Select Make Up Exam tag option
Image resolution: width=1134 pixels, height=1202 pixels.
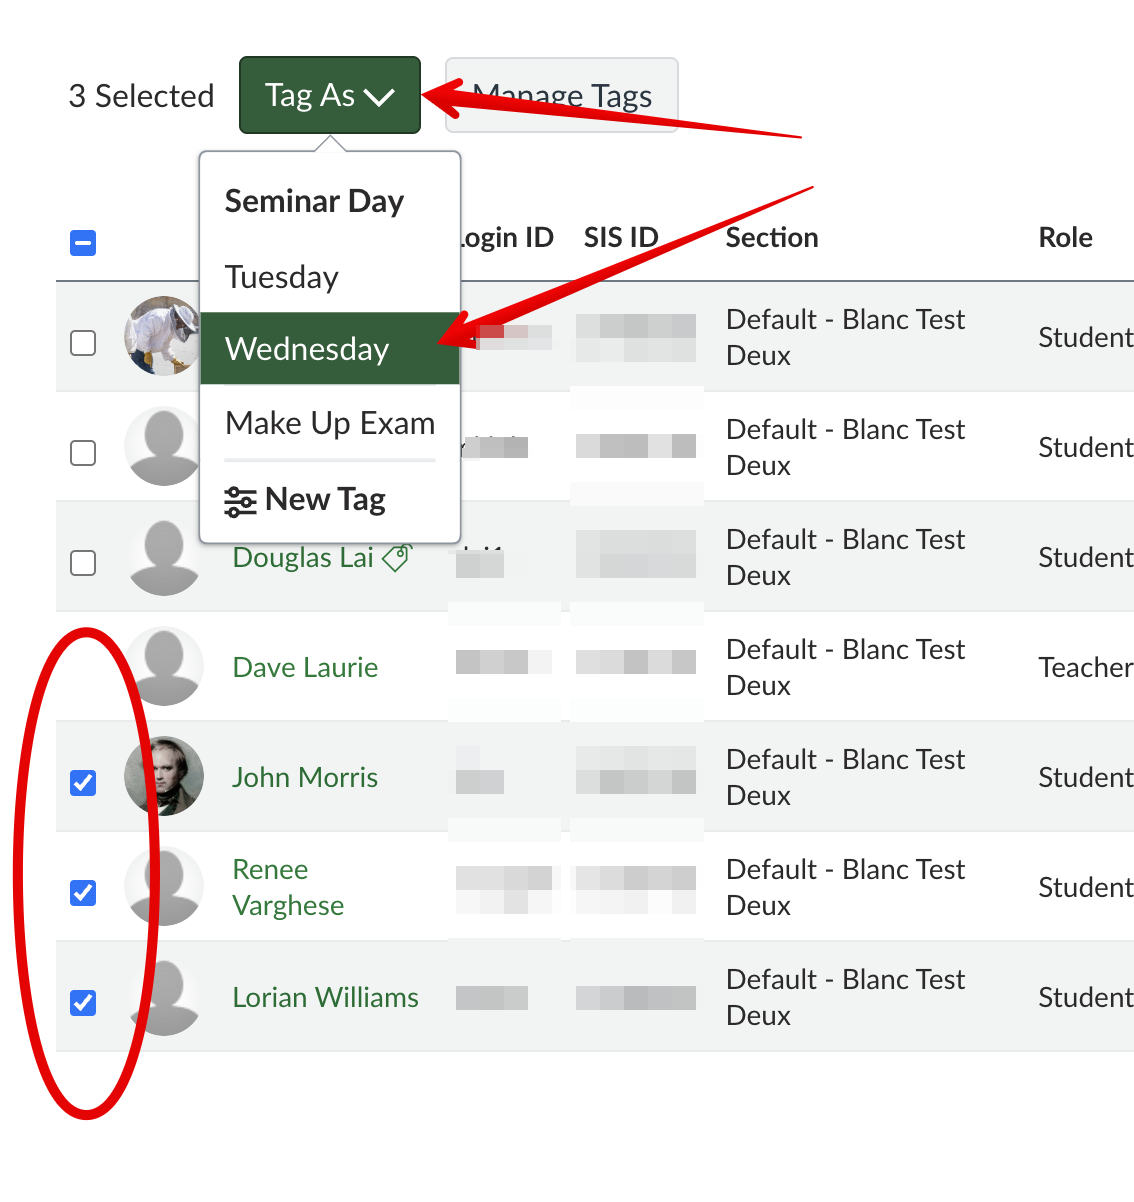(330, 423)
